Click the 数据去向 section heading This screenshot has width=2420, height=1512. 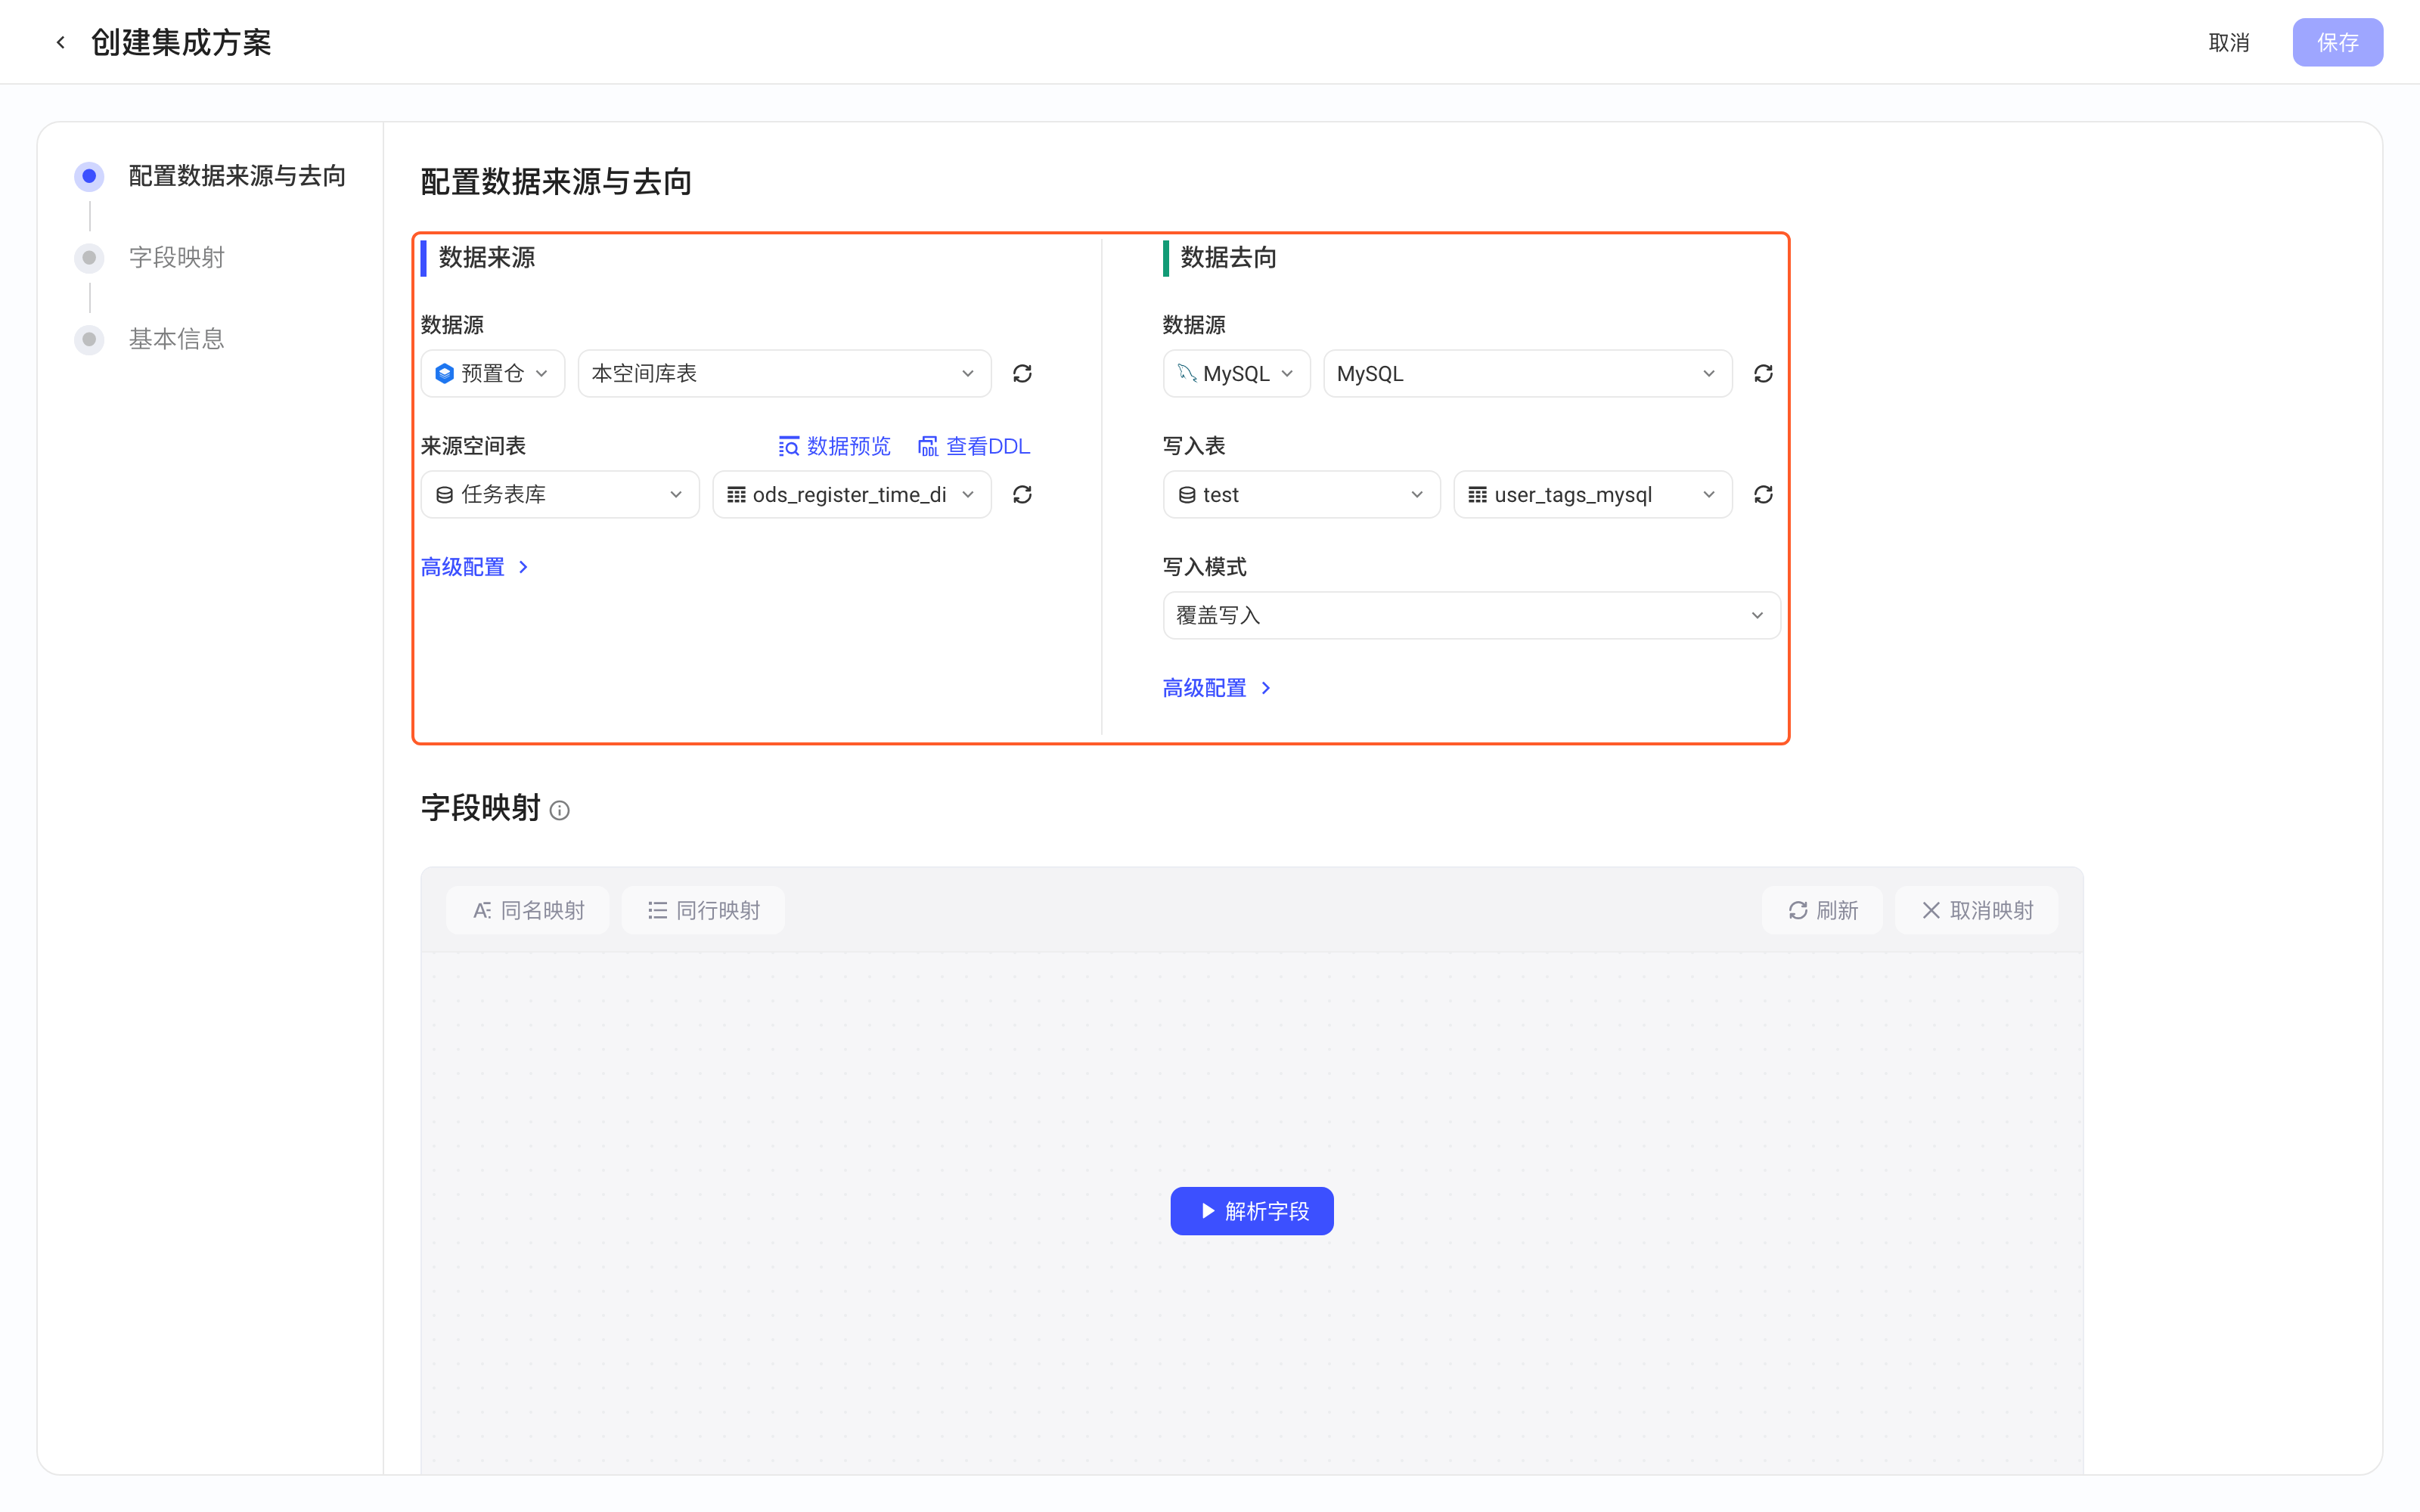click(1228, 258)
